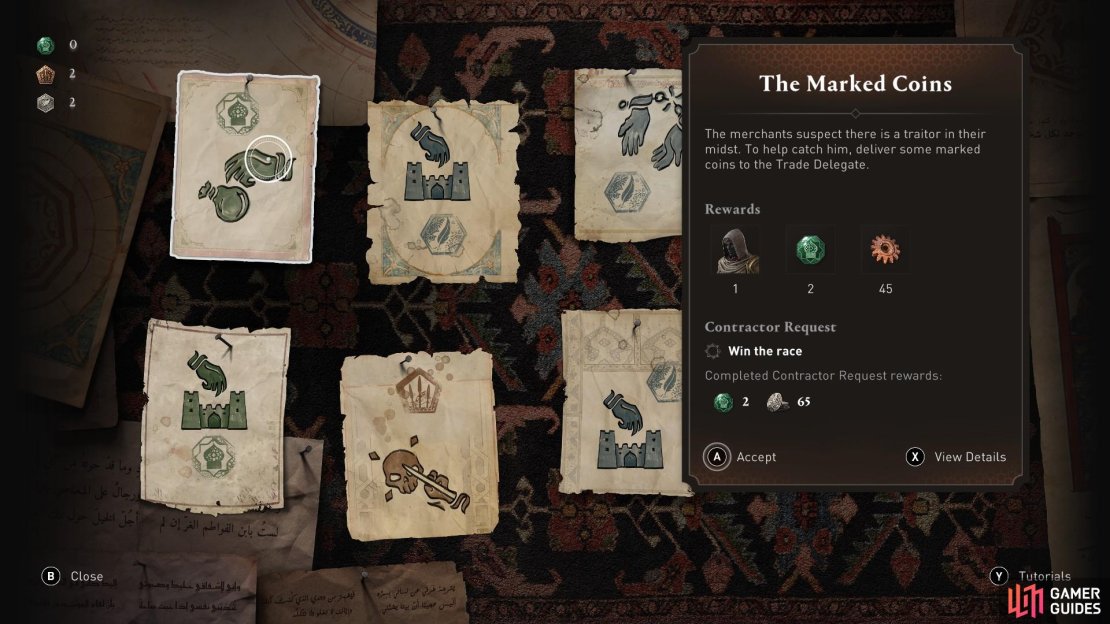Click the Gamer Guides logo
Screen dimensions: 1110x624
1055,599
